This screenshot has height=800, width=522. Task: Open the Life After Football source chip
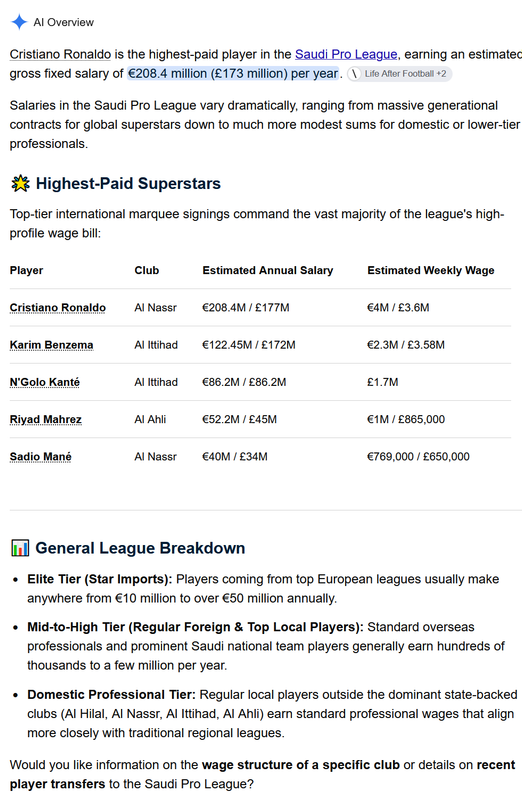[x=400, y=74]
